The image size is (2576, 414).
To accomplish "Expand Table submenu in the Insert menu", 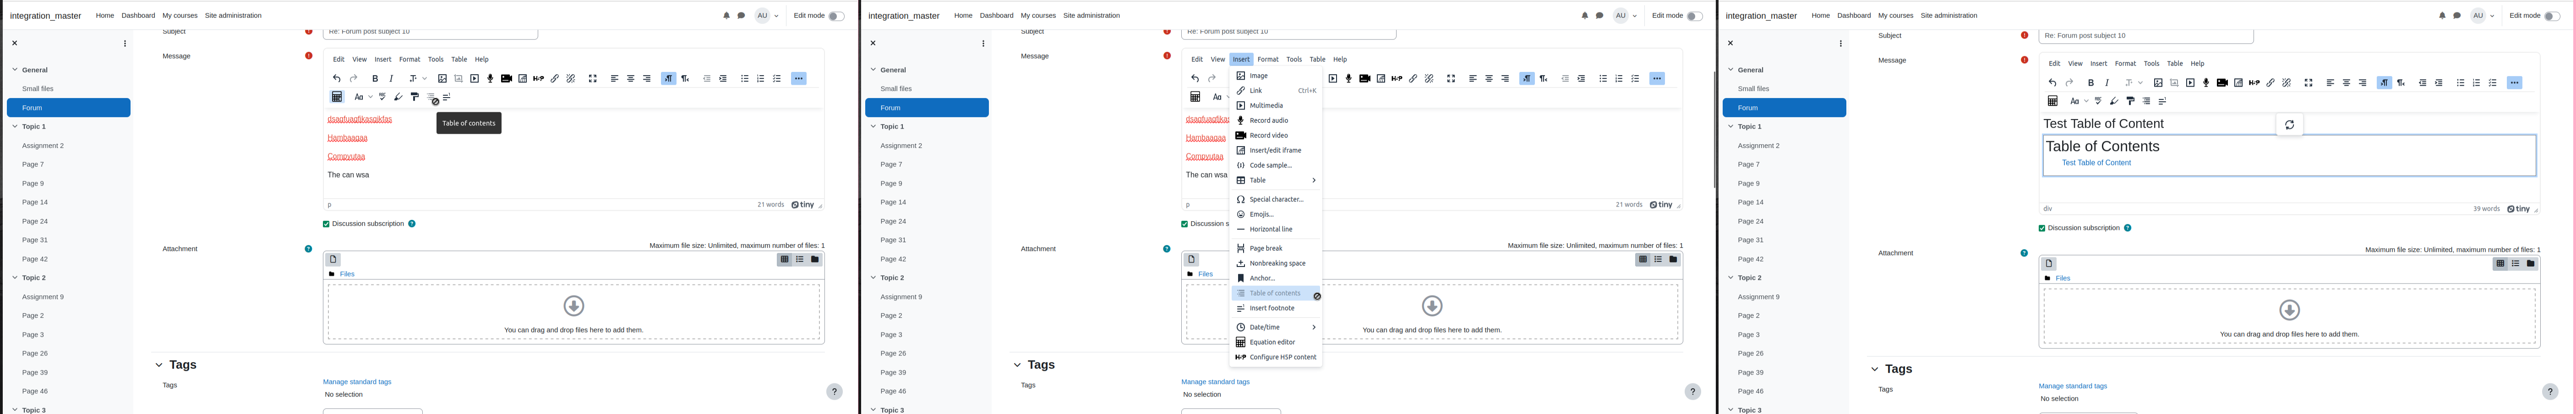I will click(1276, 181).
